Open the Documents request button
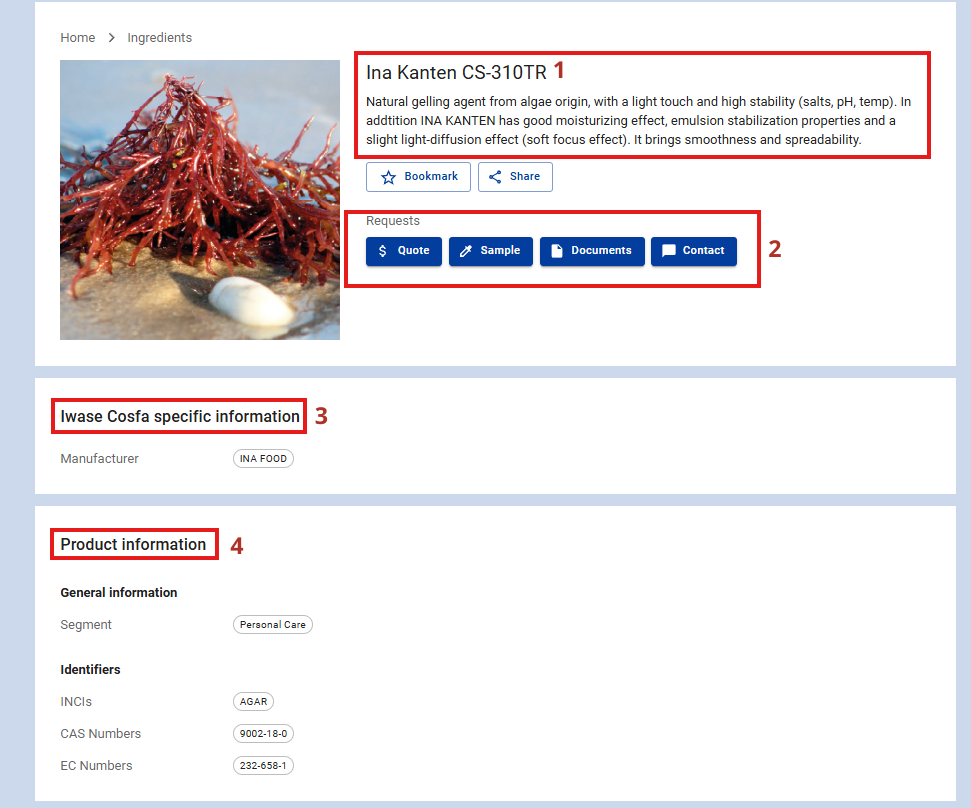Image resolution: width=971 pixels, height=808 pixels. point(592,251)
